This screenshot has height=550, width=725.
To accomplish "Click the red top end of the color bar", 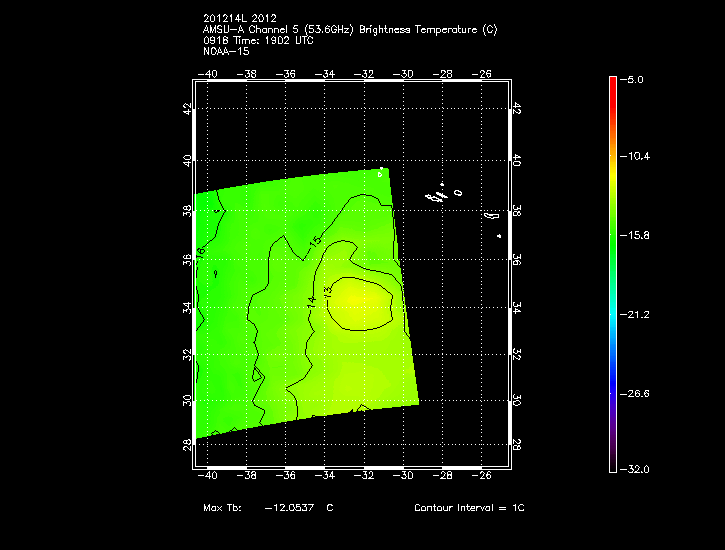I will (x=613, y=82).
